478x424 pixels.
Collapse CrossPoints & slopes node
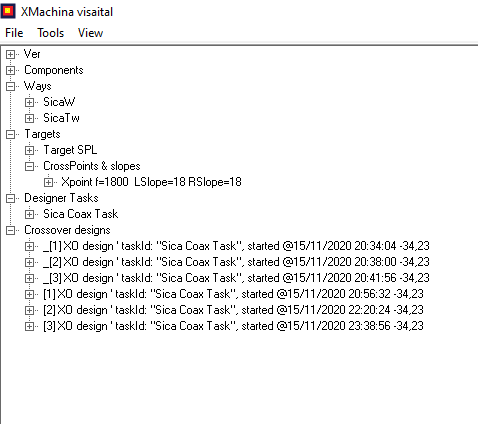tap(30, 166)
